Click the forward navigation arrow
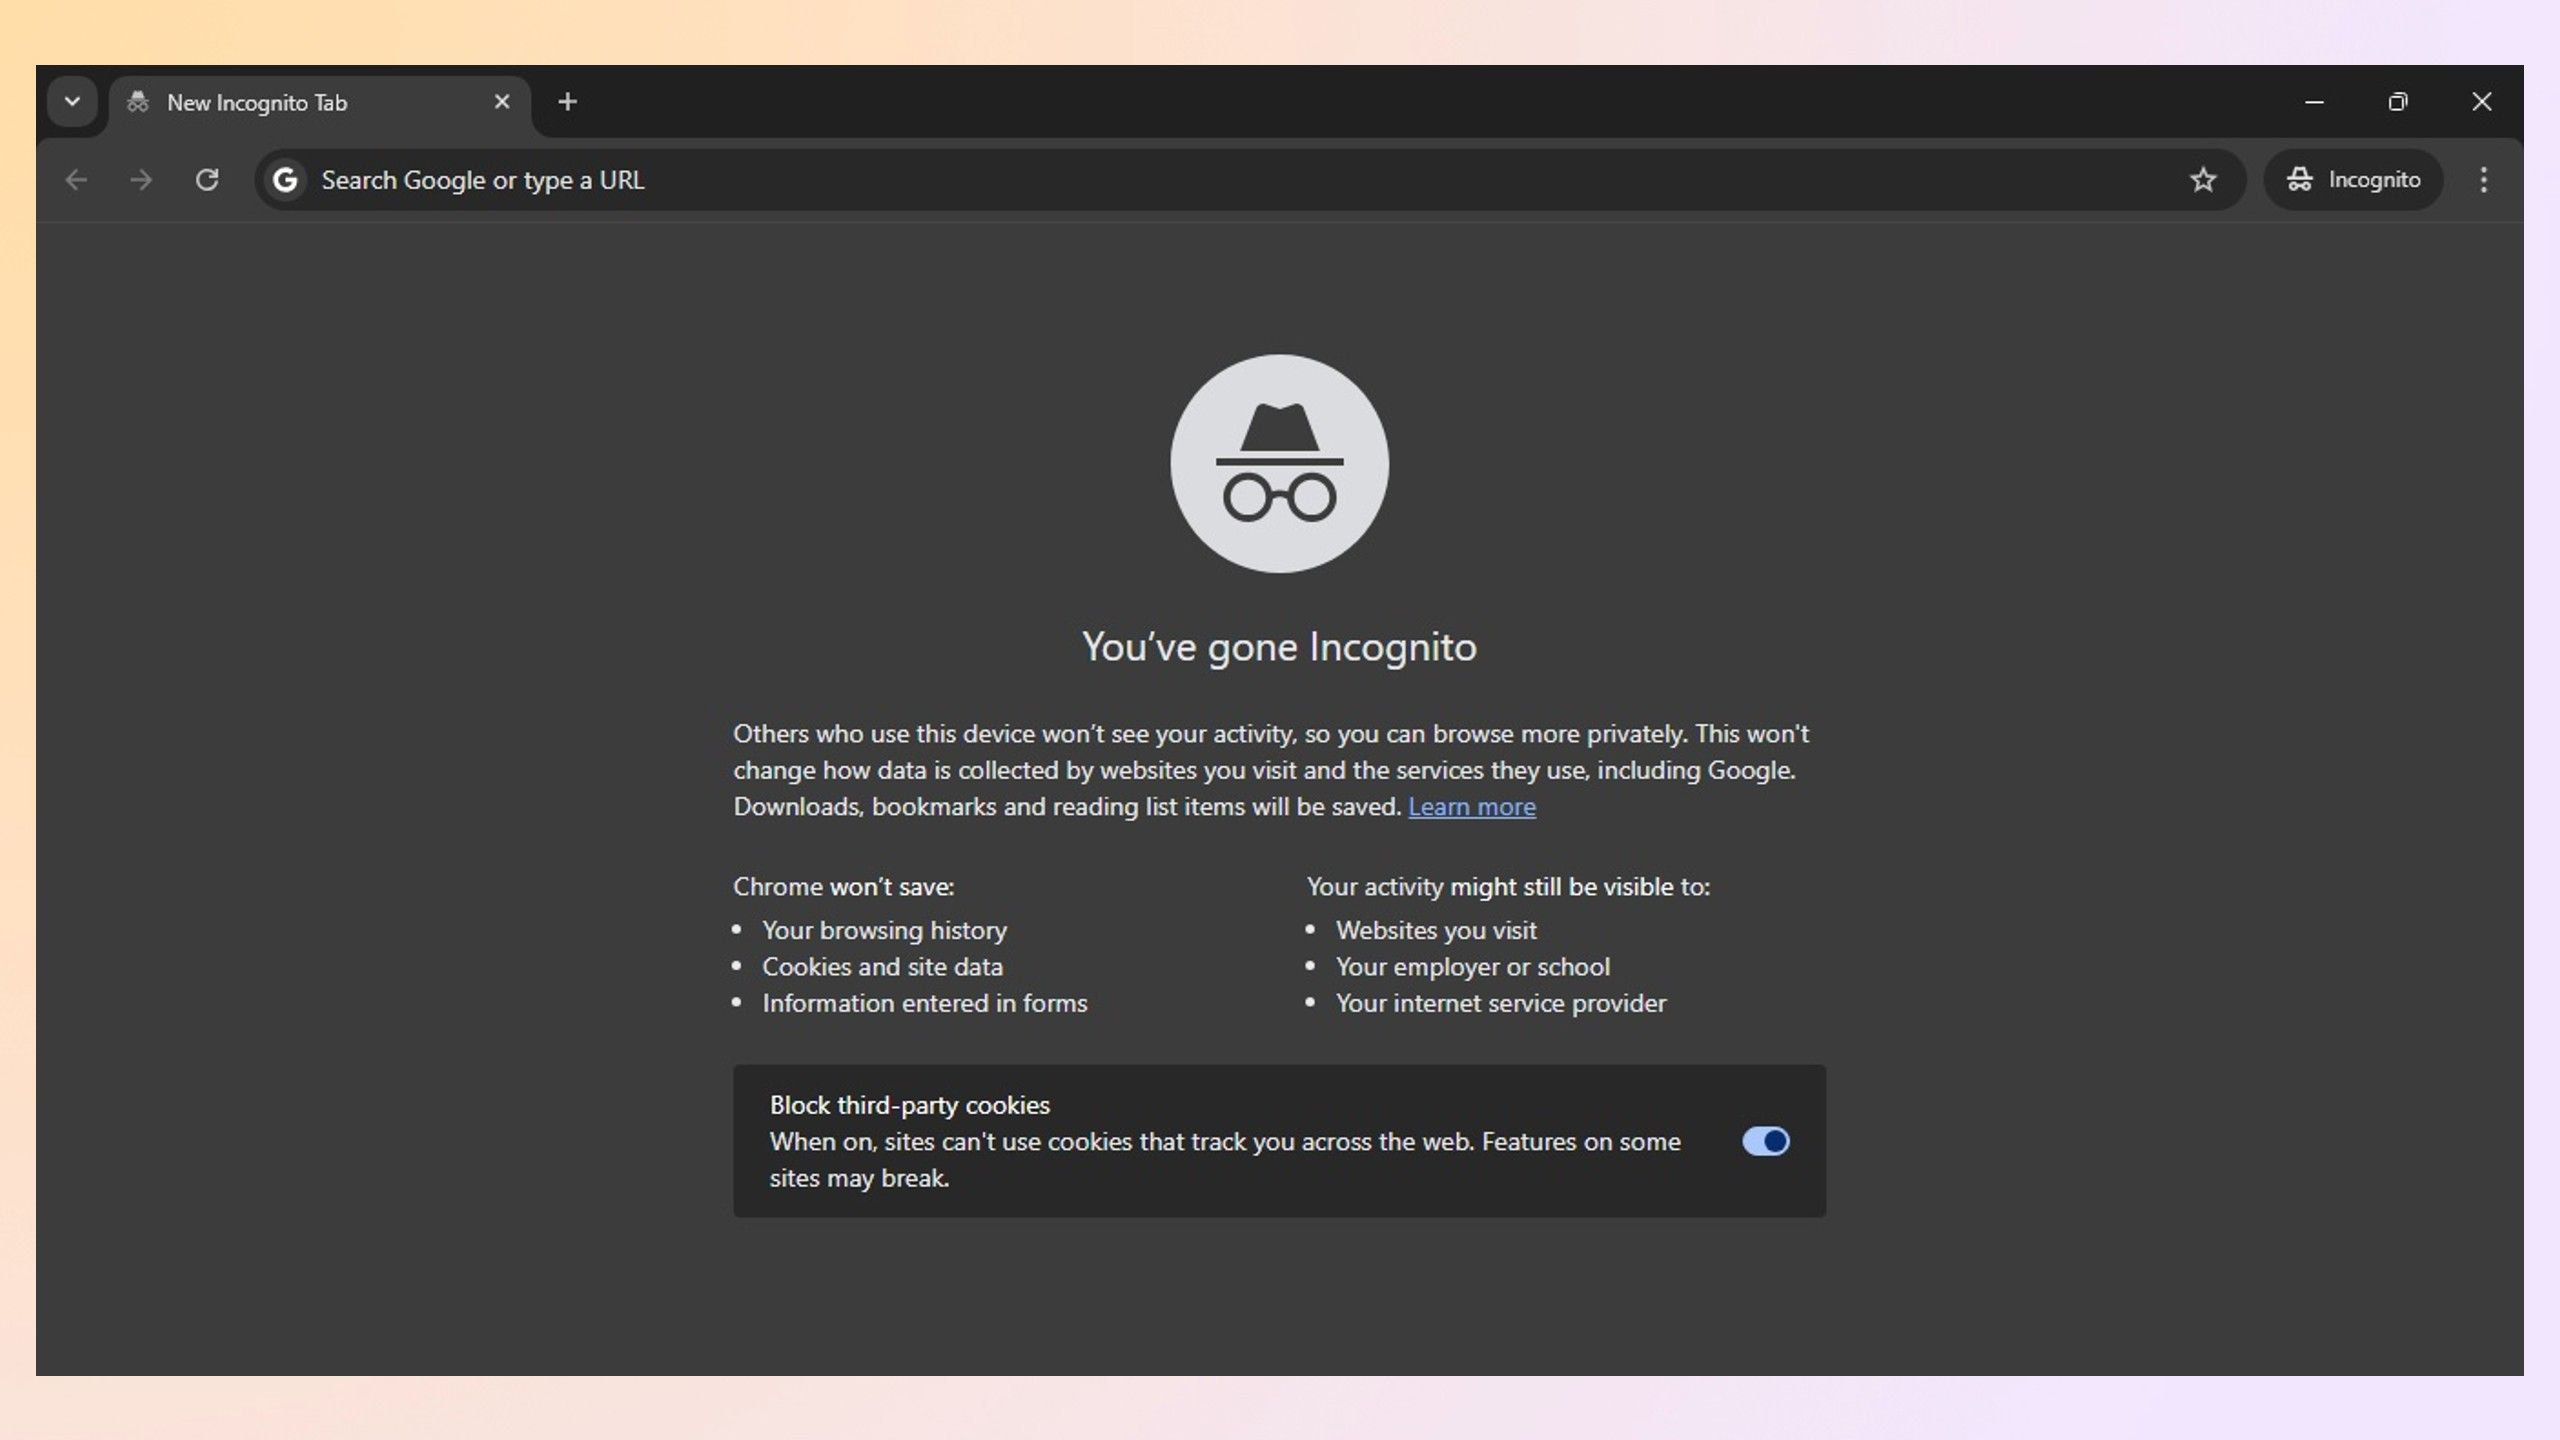 (x=141, y=179)
